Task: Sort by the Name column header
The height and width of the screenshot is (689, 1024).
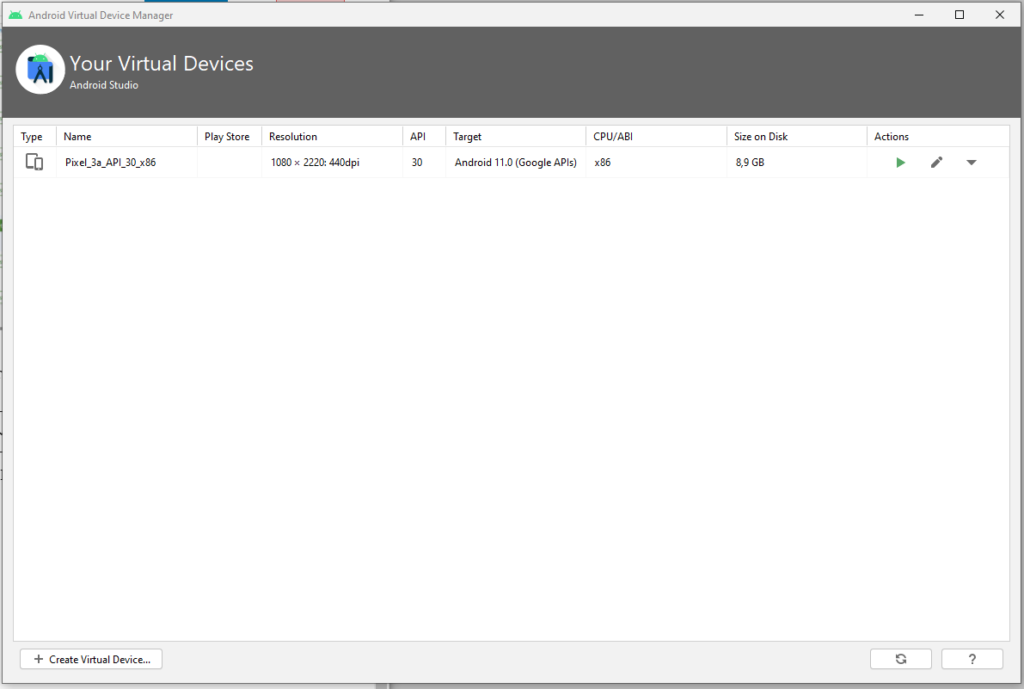Action: pos(127,136)
